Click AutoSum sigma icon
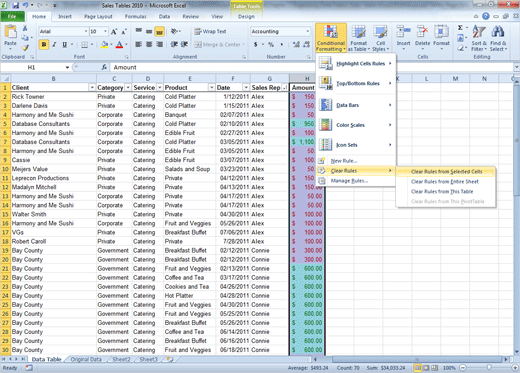520x373 pixels. [x=460, y=28]
